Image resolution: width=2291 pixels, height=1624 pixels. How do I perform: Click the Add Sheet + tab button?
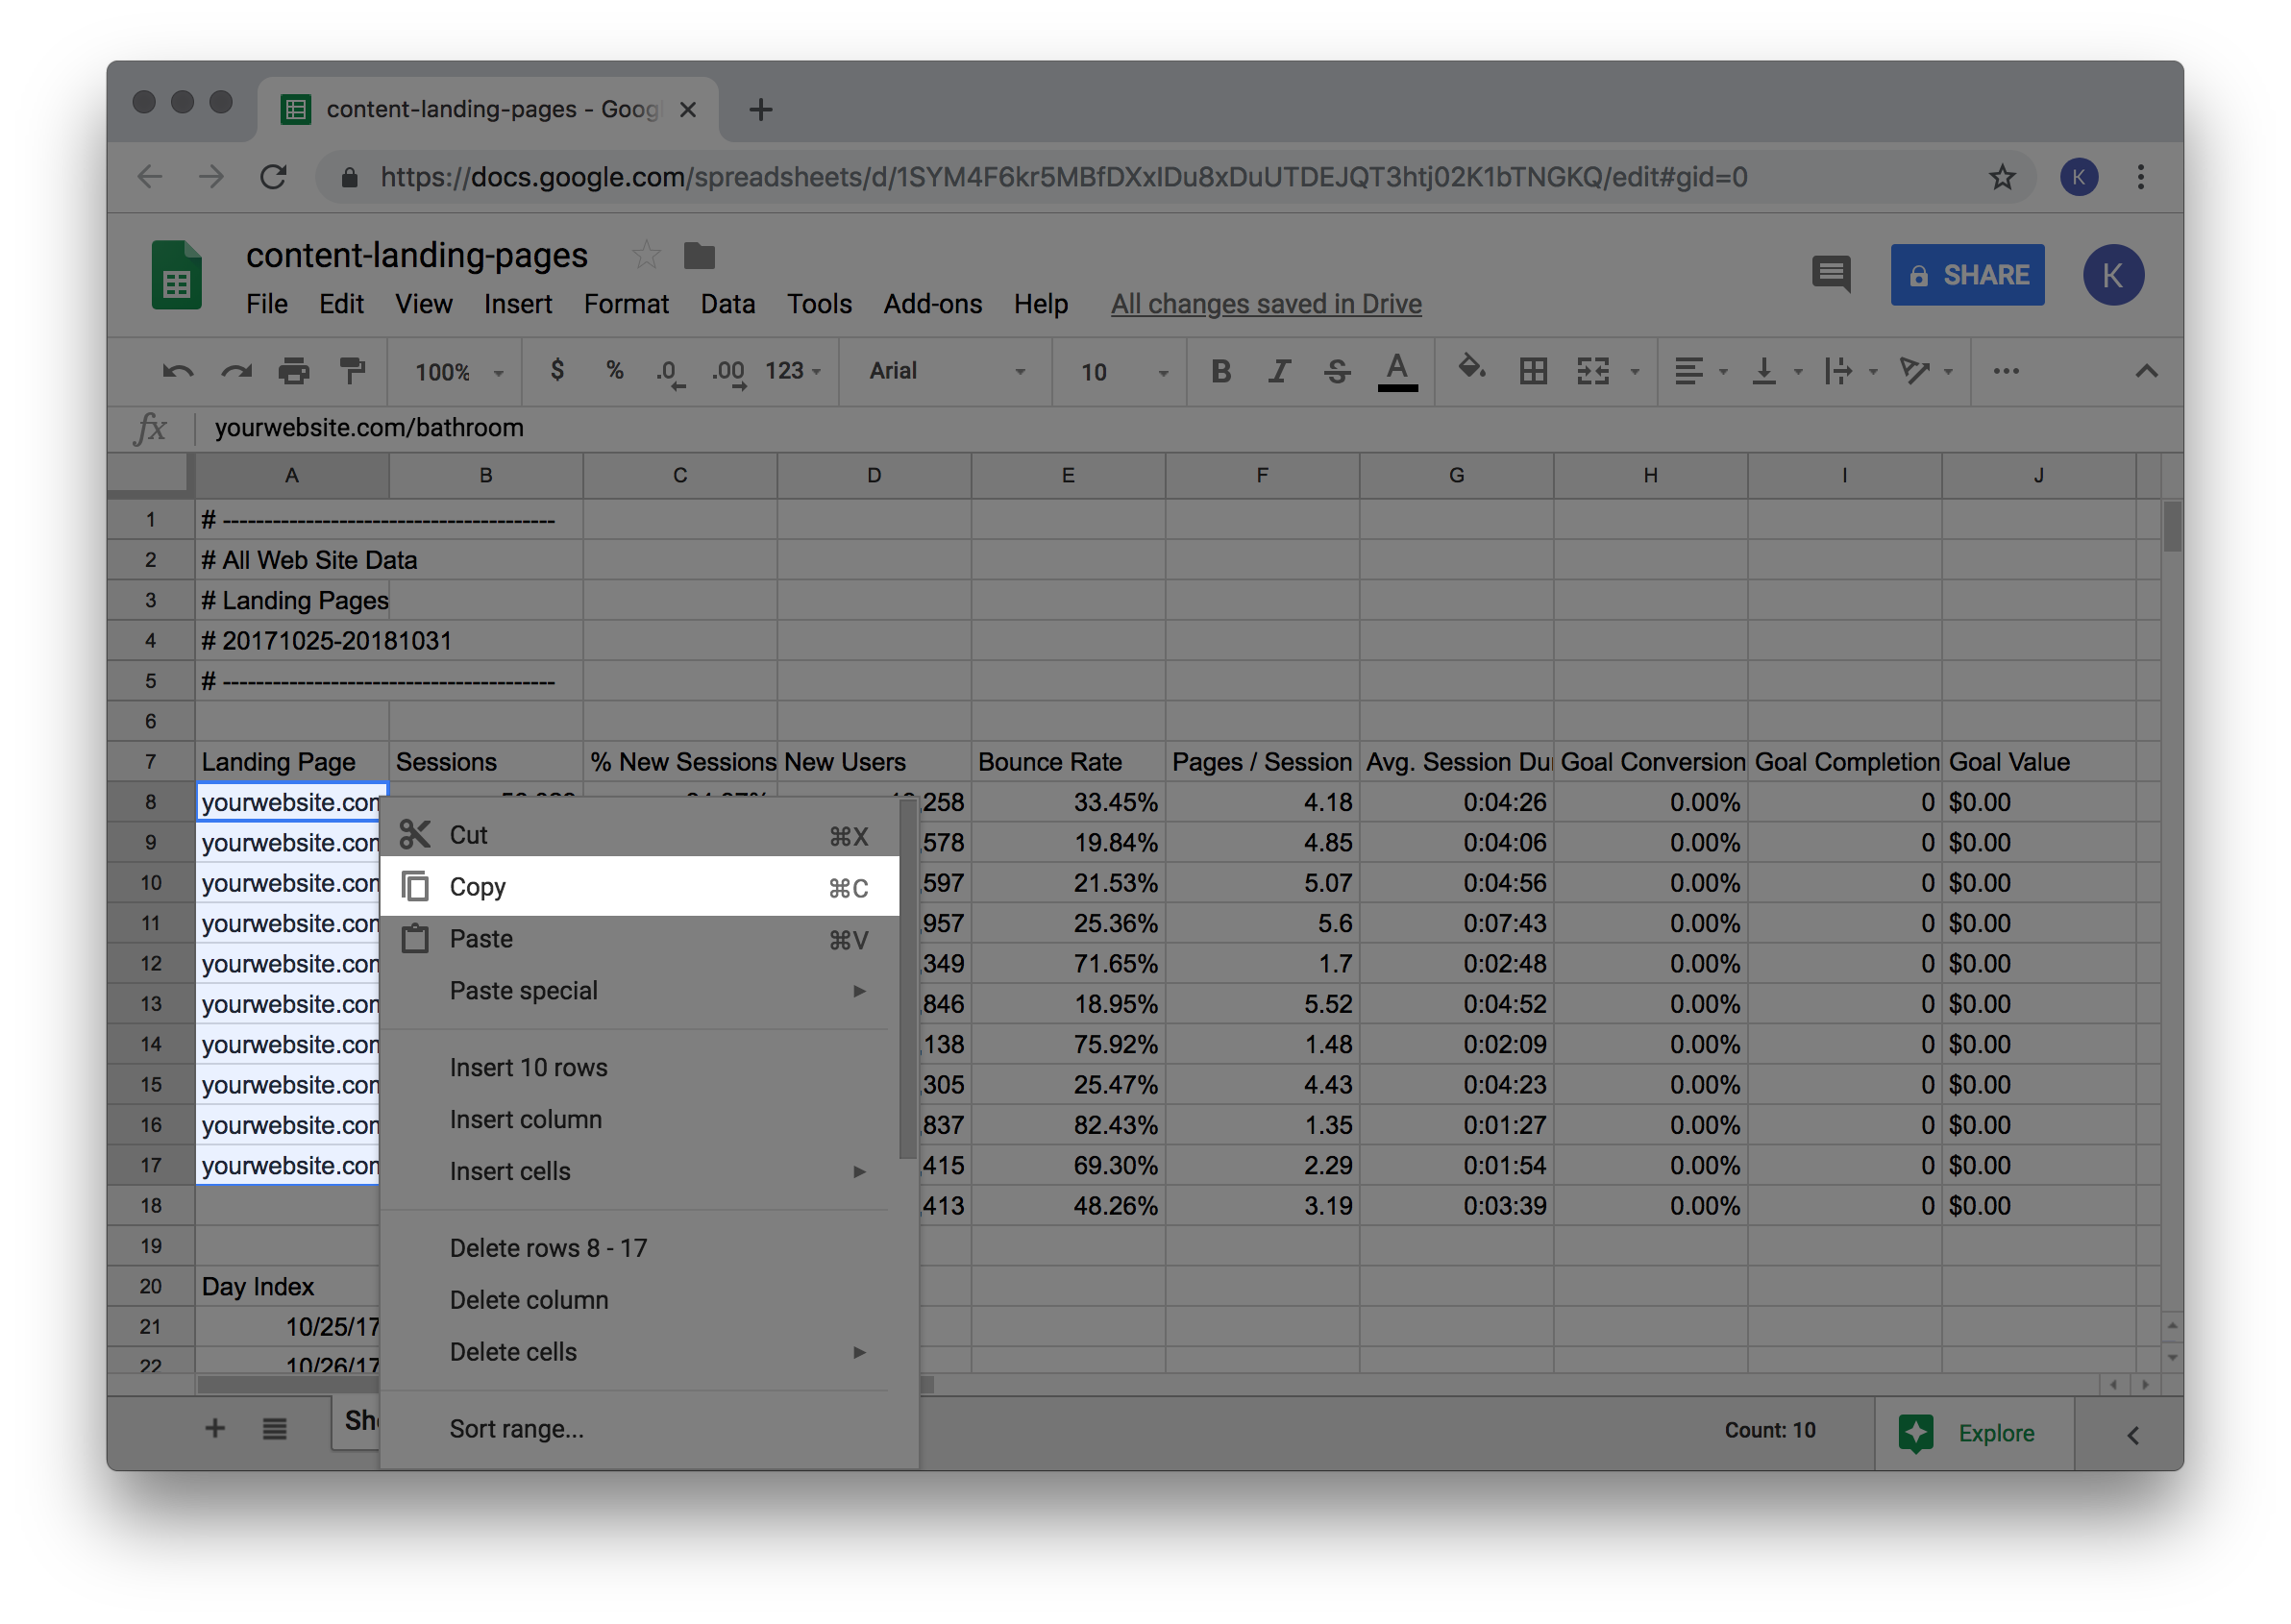(x=214, y=1423)
